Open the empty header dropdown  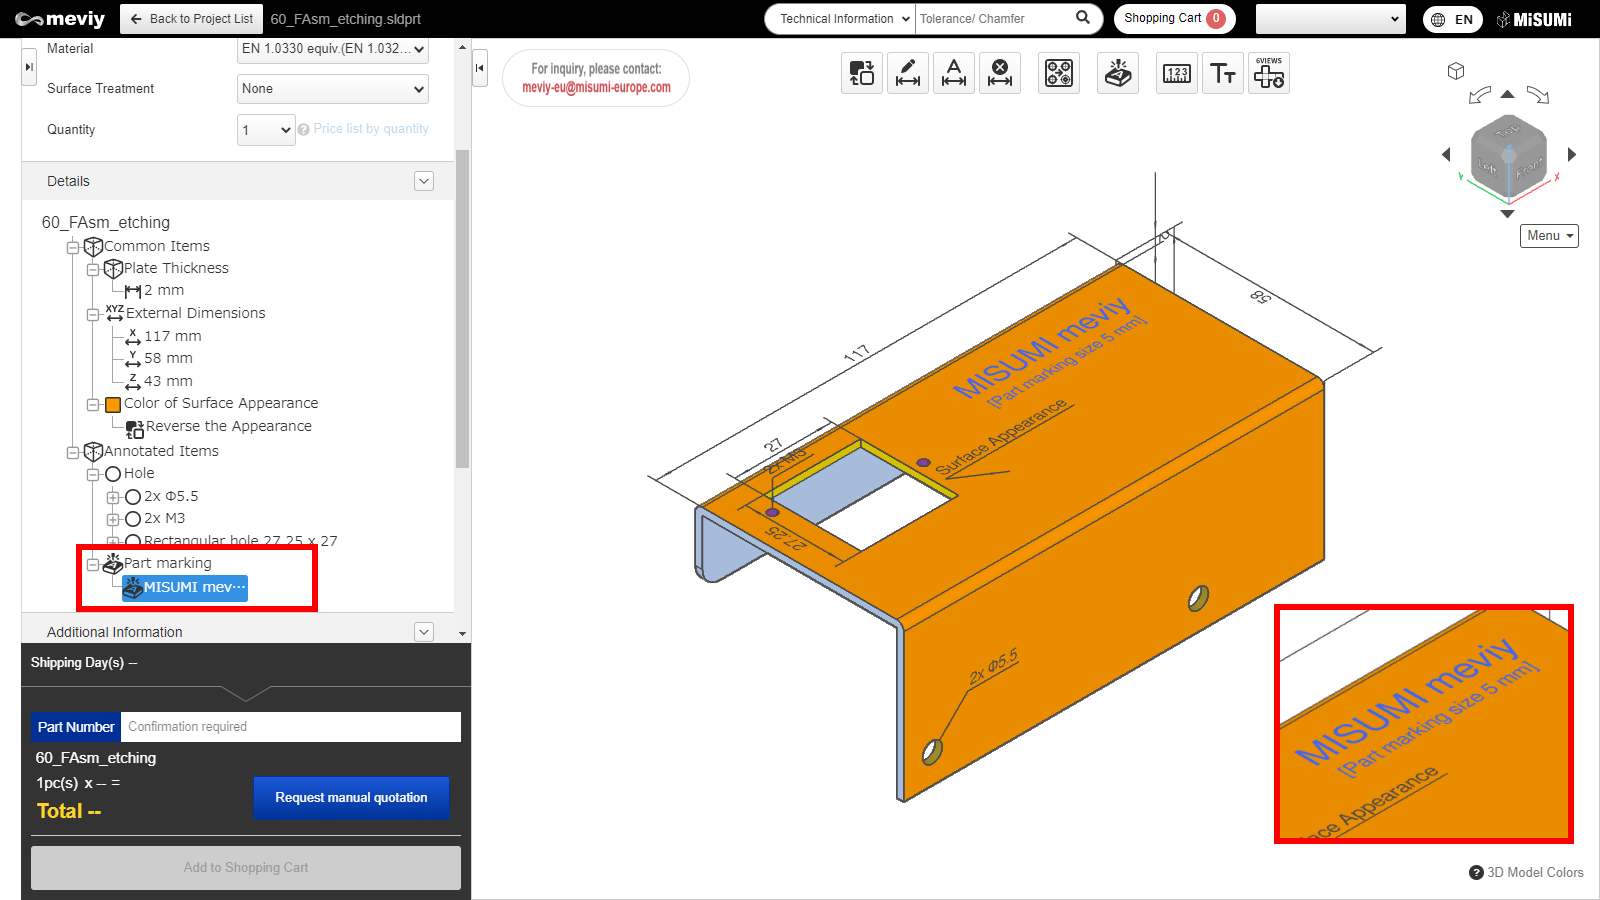1331,19
